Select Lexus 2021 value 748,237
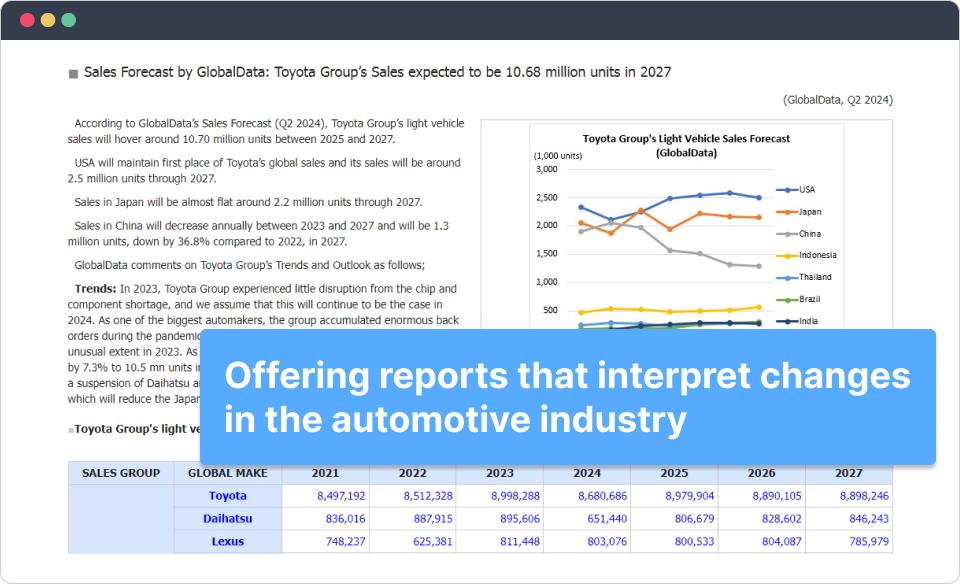 pyautogui.click(x=345, y=541)
